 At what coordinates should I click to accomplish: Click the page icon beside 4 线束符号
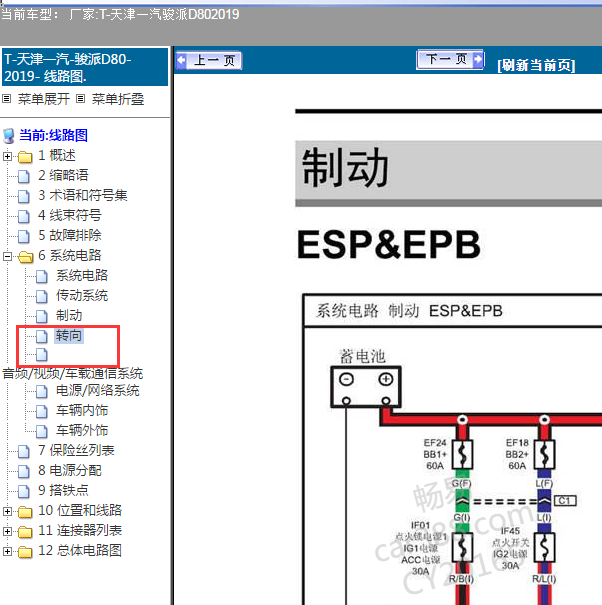click(x=24, y=217)
